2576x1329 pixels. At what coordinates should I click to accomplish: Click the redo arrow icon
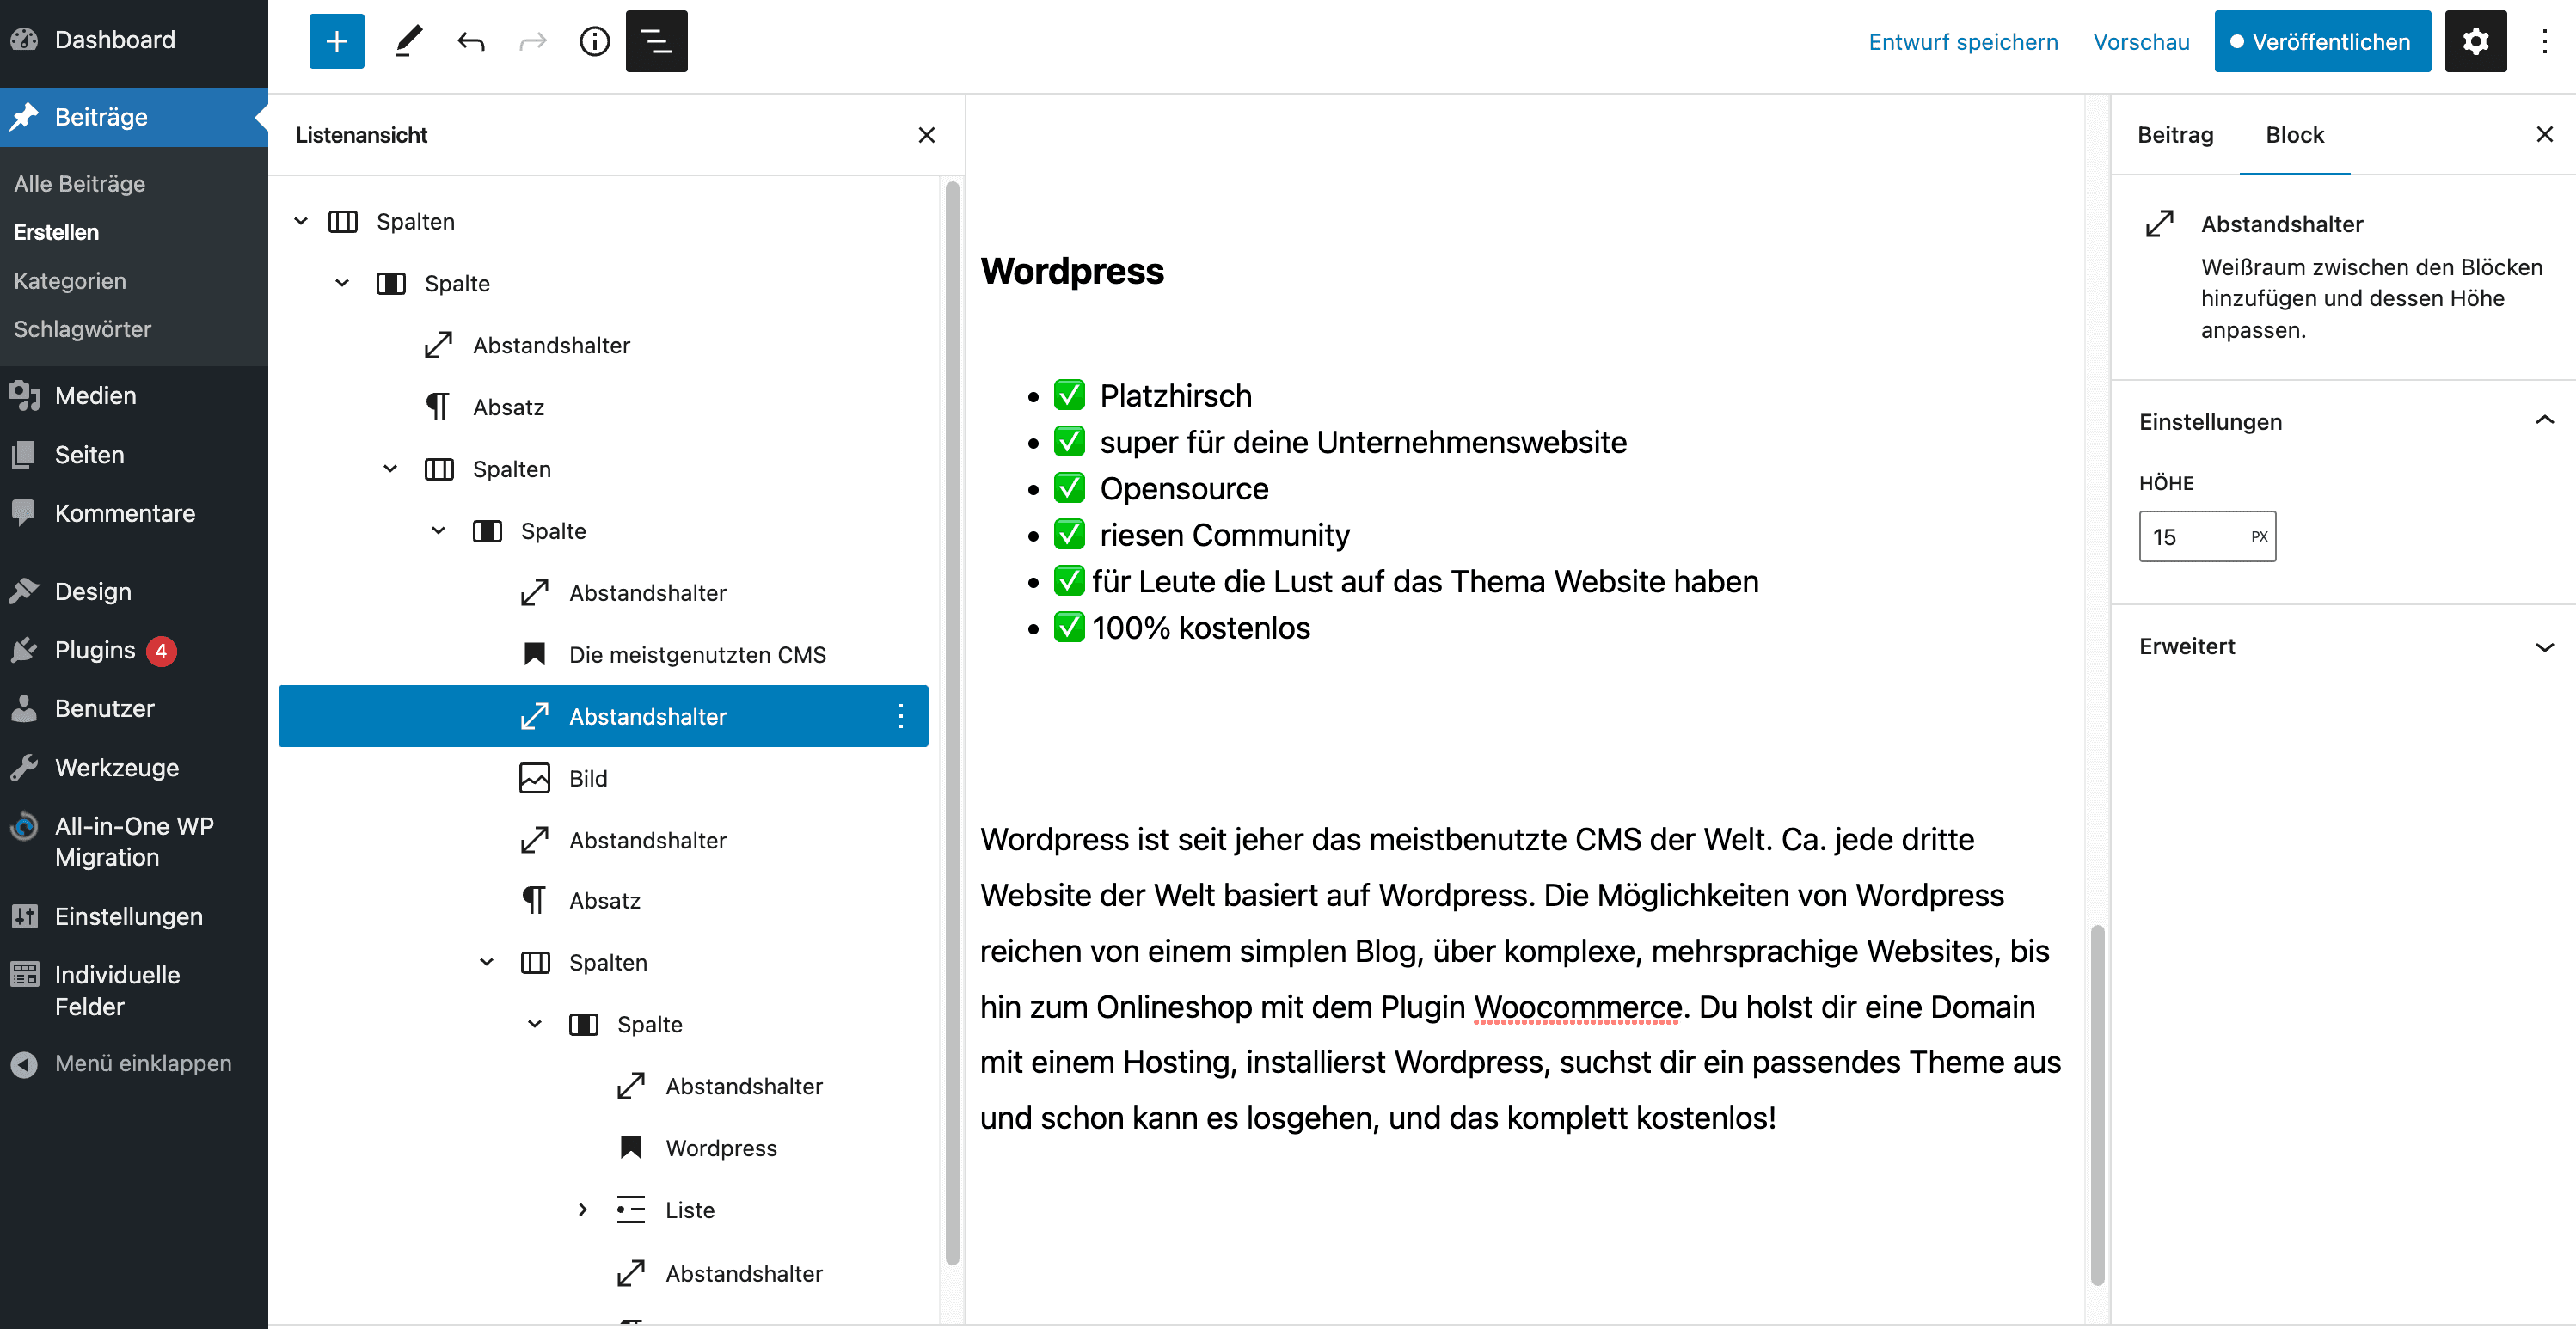533,41
